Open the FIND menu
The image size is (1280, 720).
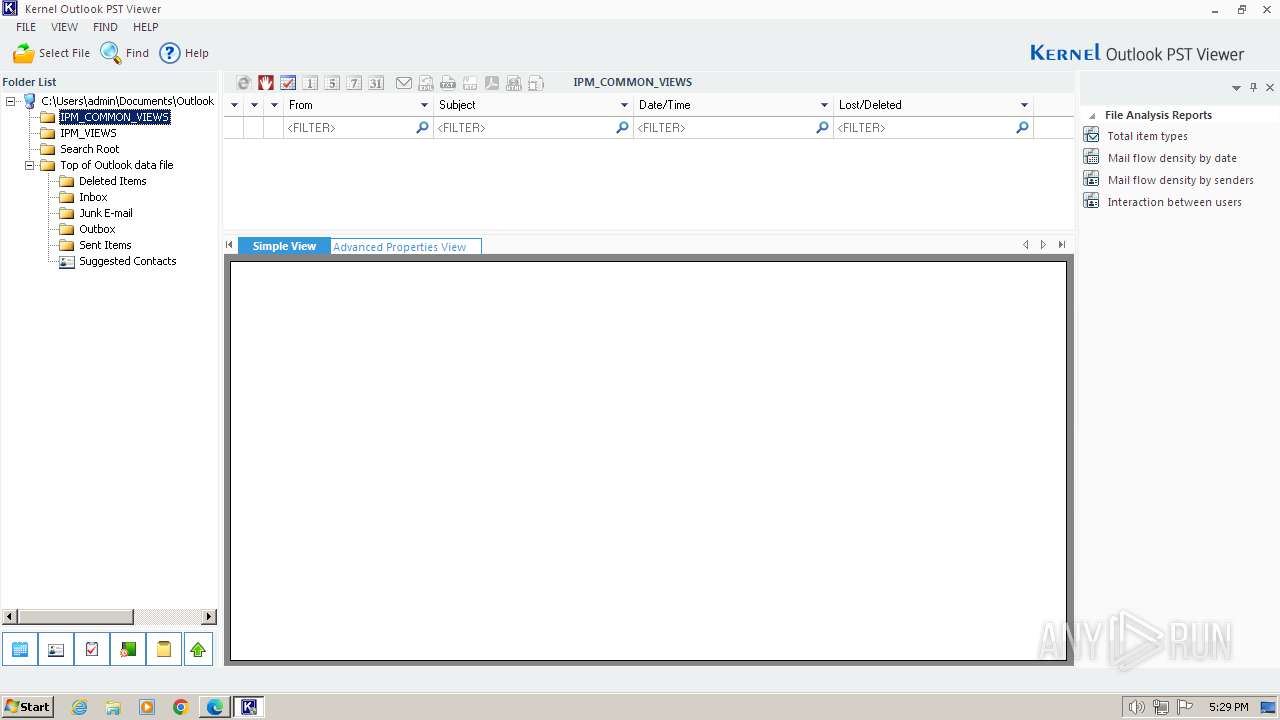pyautogui.click(x=105, y=27)
